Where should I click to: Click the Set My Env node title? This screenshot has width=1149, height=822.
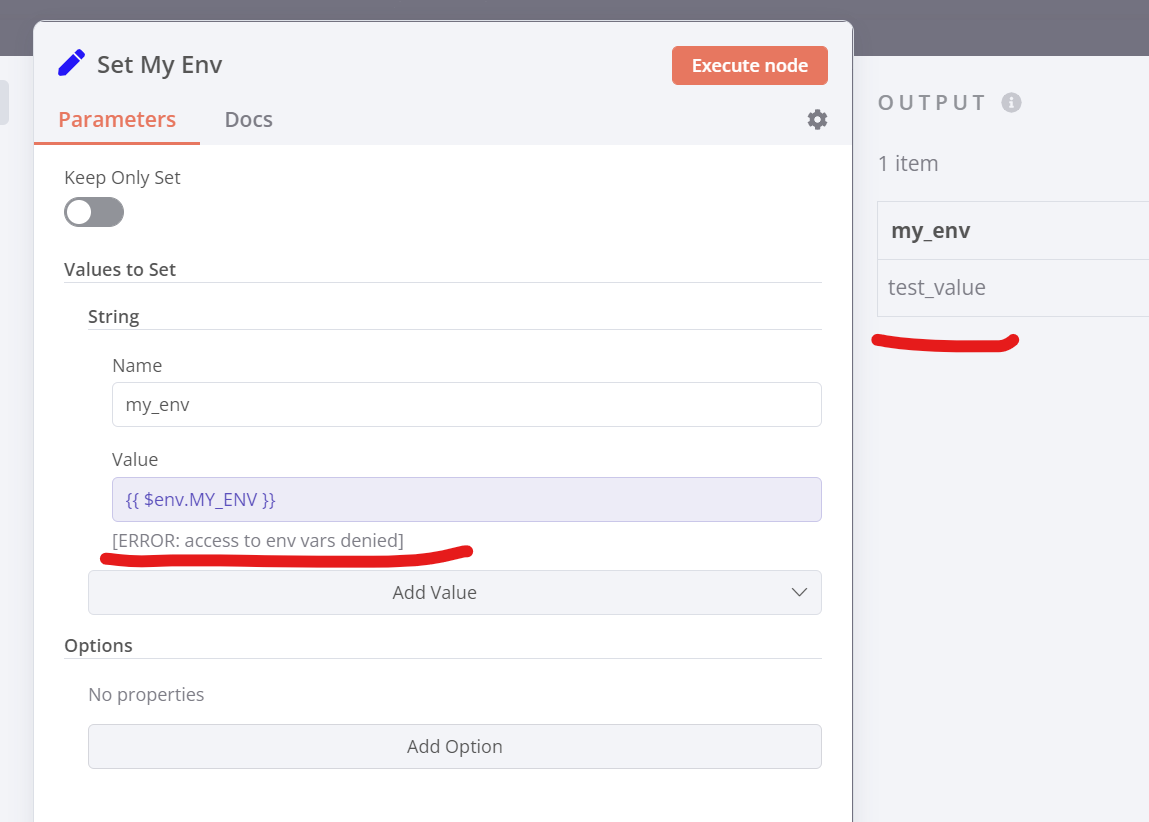[159, 65]
